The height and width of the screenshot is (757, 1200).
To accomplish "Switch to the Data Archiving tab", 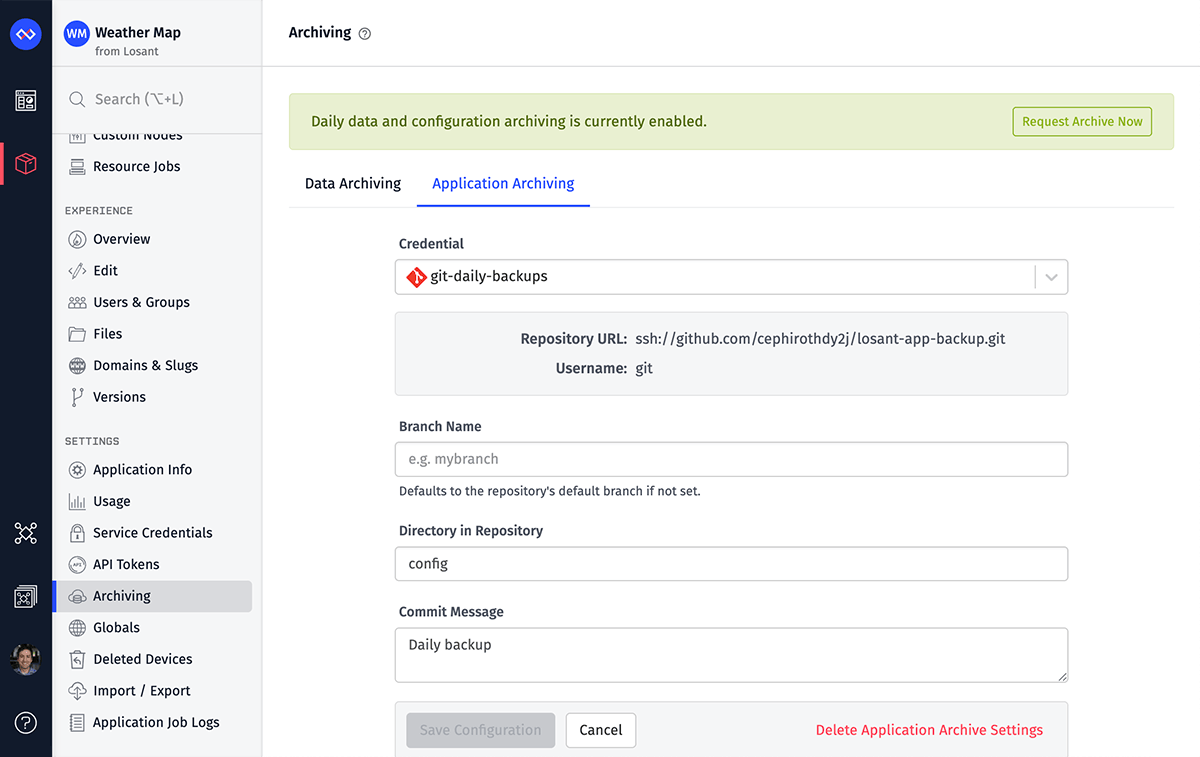I will click(x=352, y=184).
